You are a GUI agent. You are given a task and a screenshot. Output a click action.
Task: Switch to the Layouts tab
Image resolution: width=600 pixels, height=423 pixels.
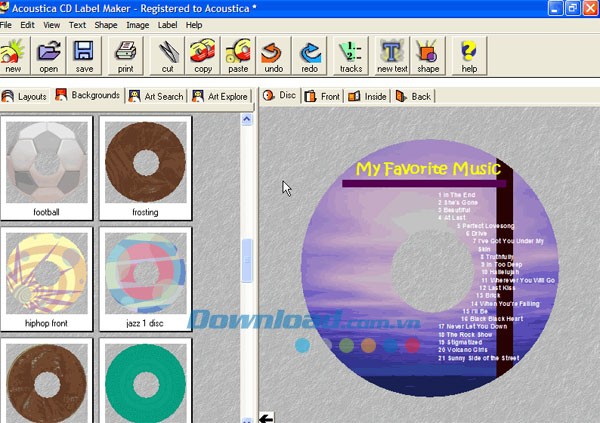25,96
